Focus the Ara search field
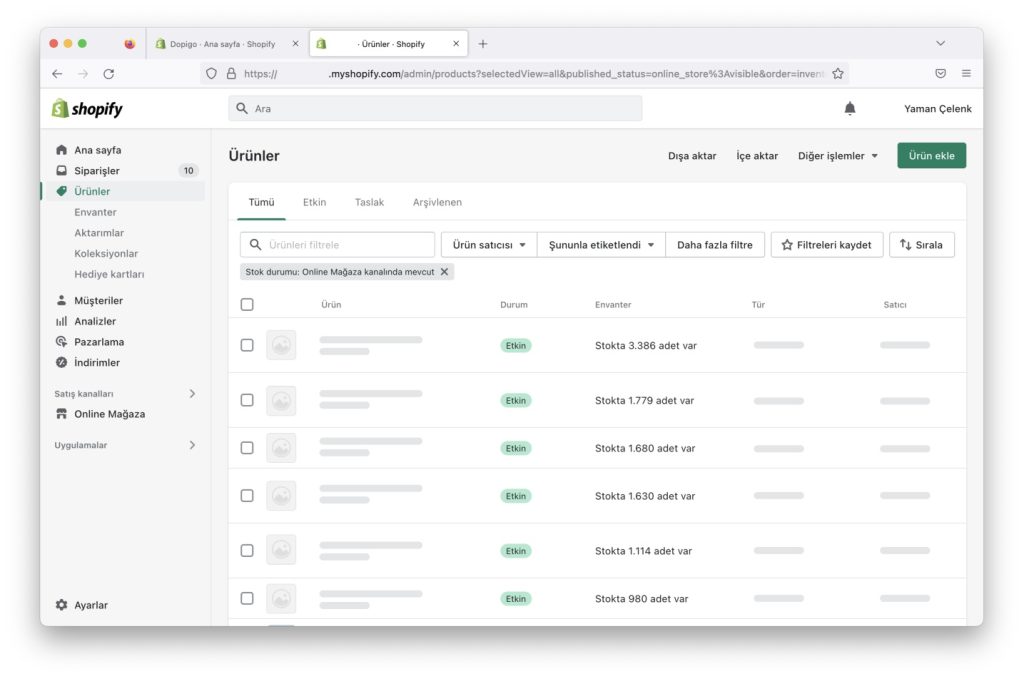The height and width of the screenshot is (679, 1024). (436, 108)
